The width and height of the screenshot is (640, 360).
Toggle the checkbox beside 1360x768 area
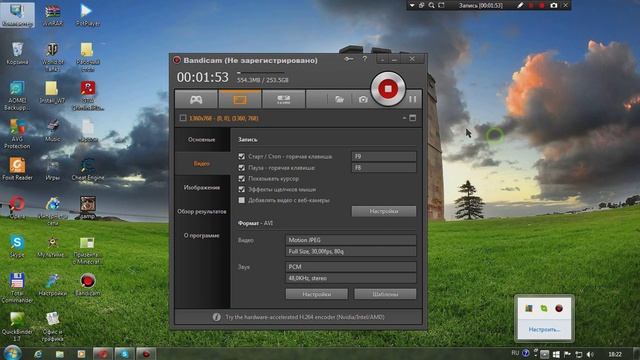[x=183, y=118]
